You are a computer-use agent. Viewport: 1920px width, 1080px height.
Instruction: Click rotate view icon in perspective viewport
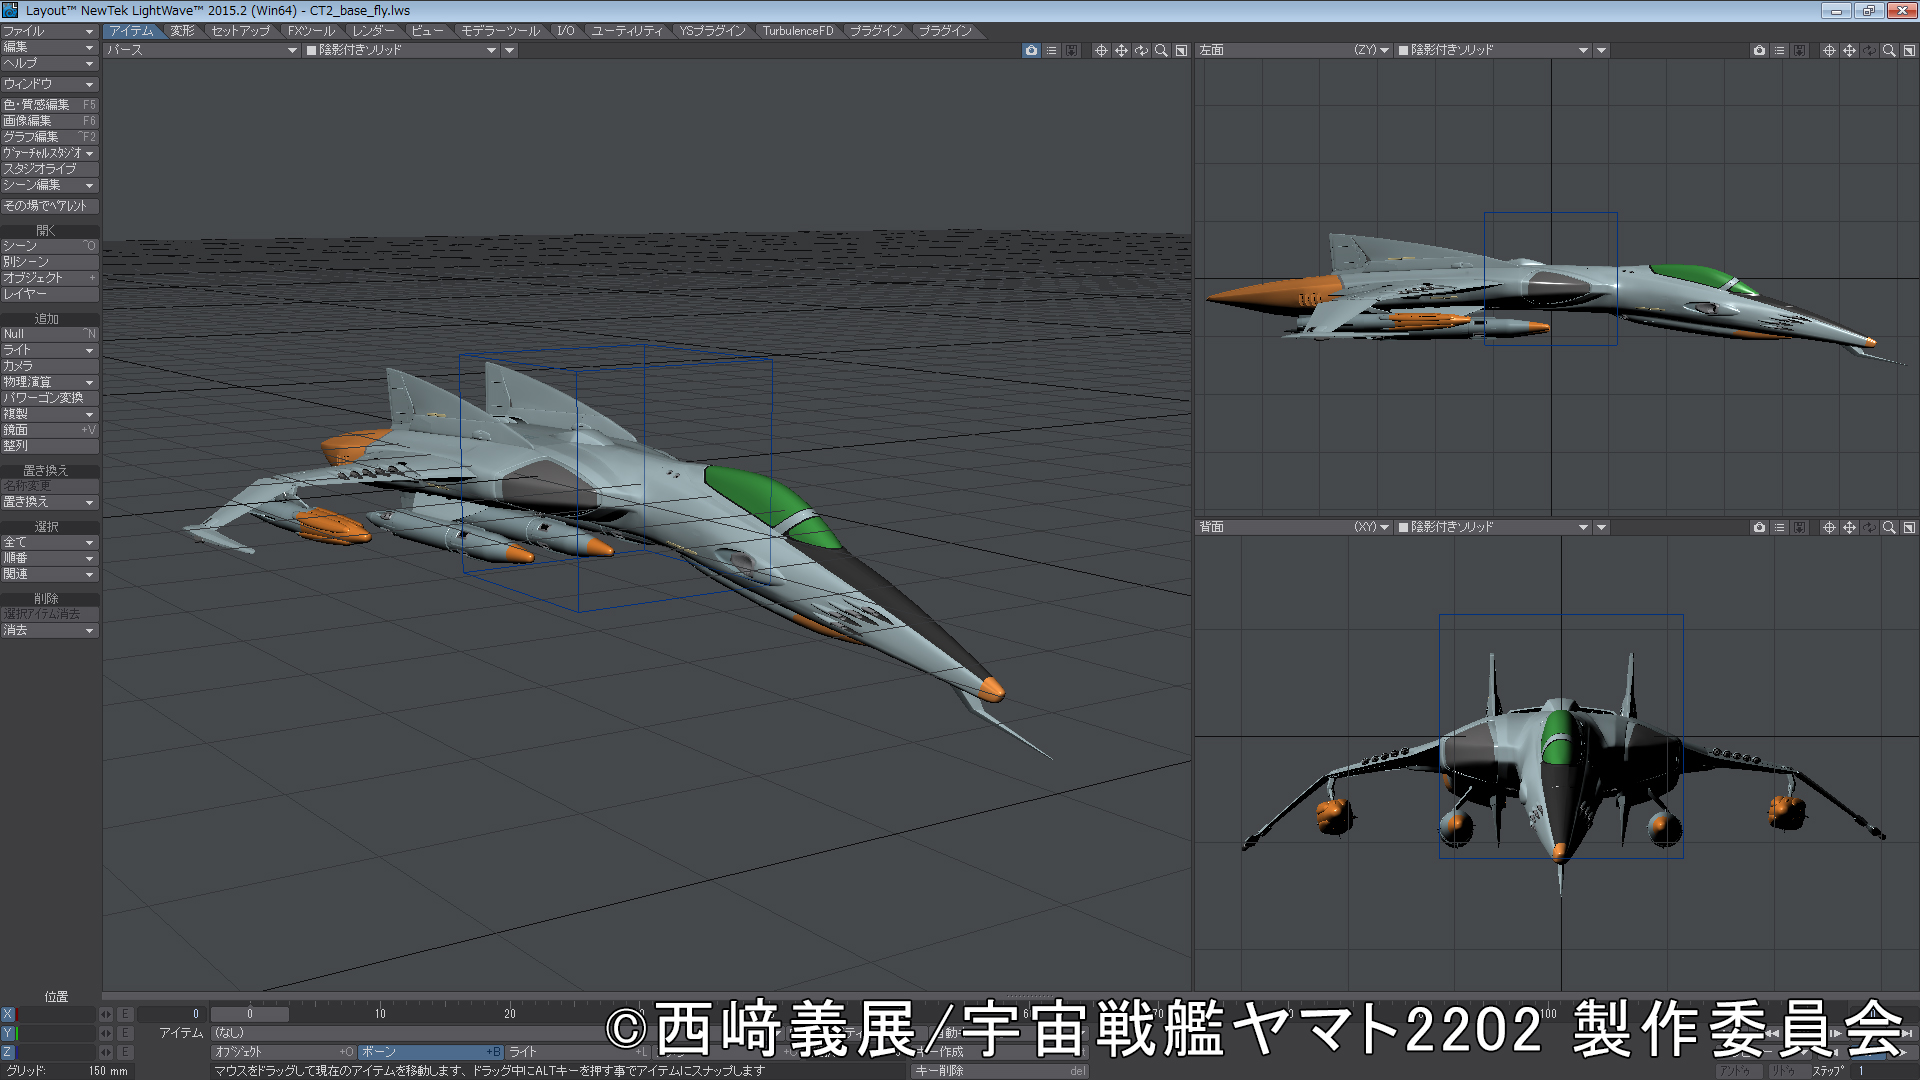[x=1141, y=50]
